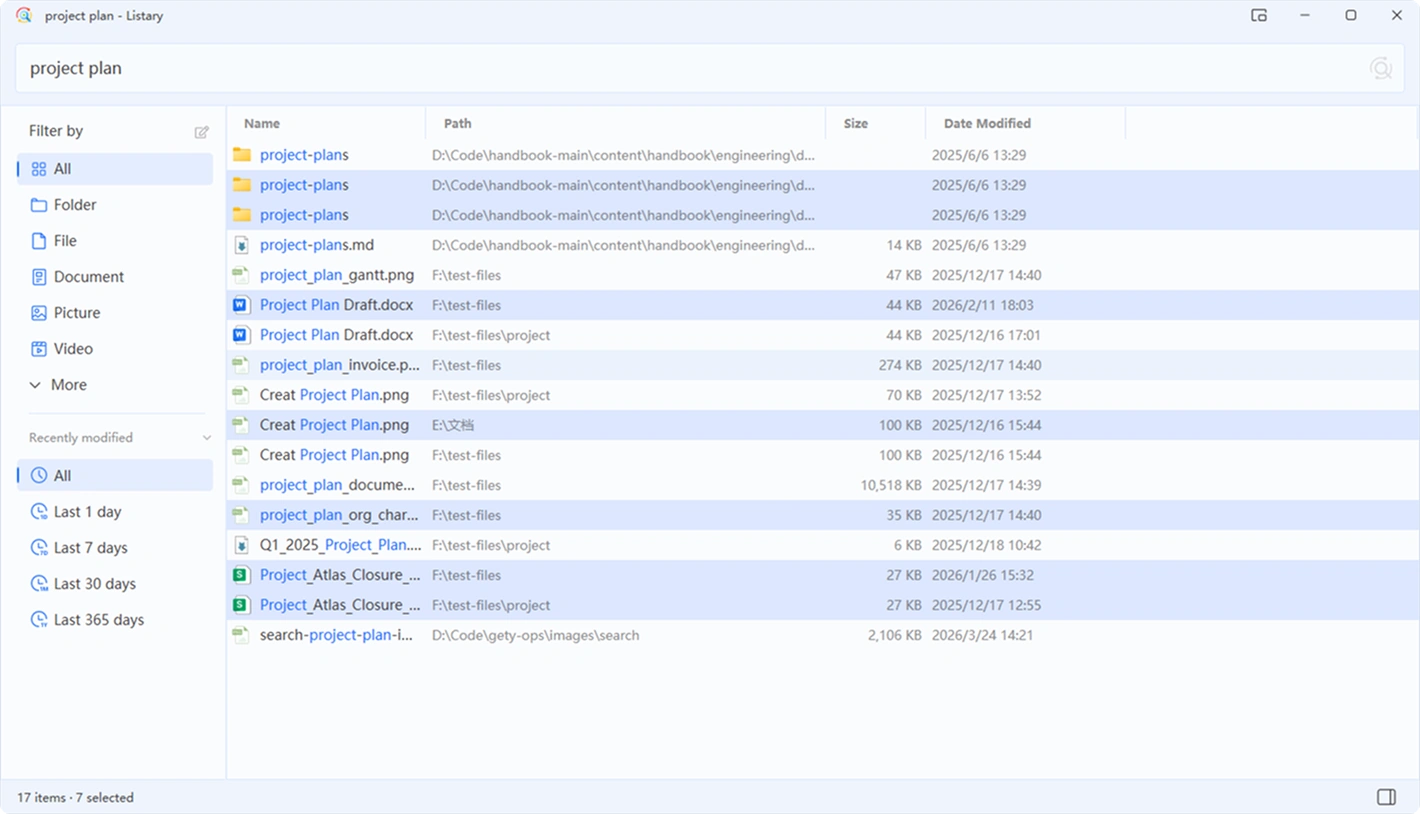Click image icon of project_plan_org_char row
This screenshot has width=1420, height=814.
coord(241,515)
